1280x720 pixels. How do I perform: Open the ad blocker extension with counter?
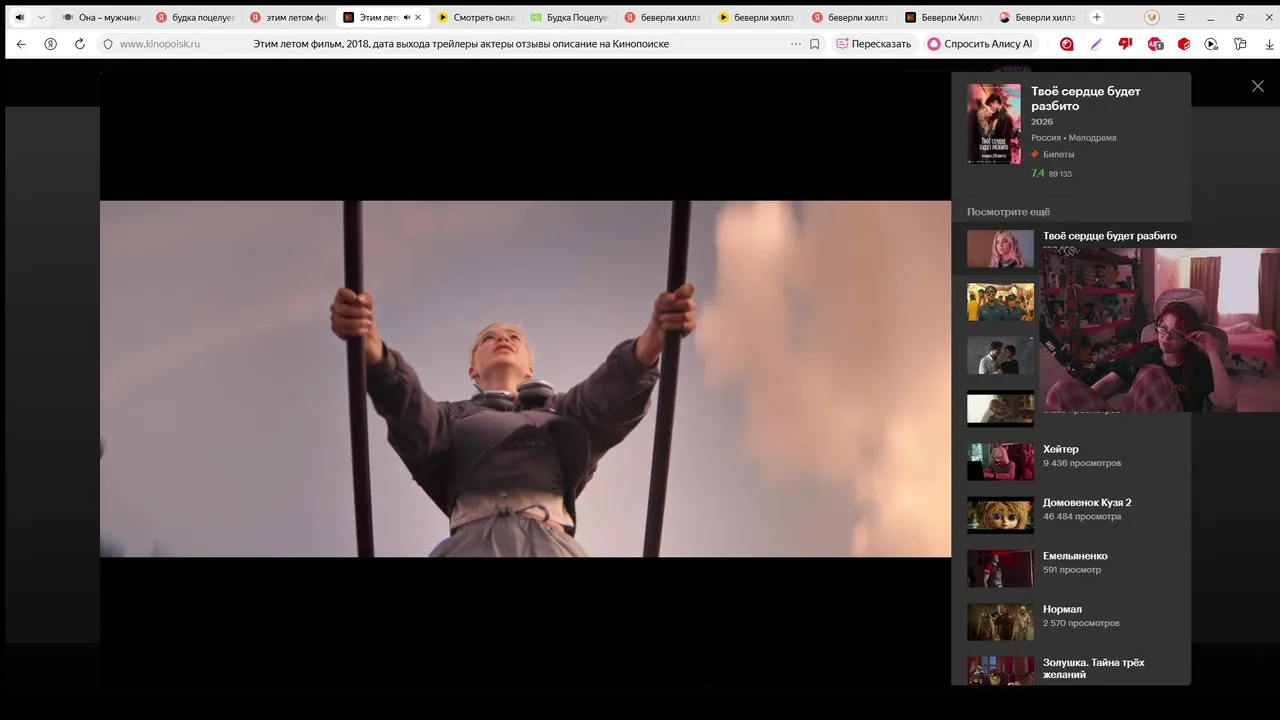tap(1155, 44)
